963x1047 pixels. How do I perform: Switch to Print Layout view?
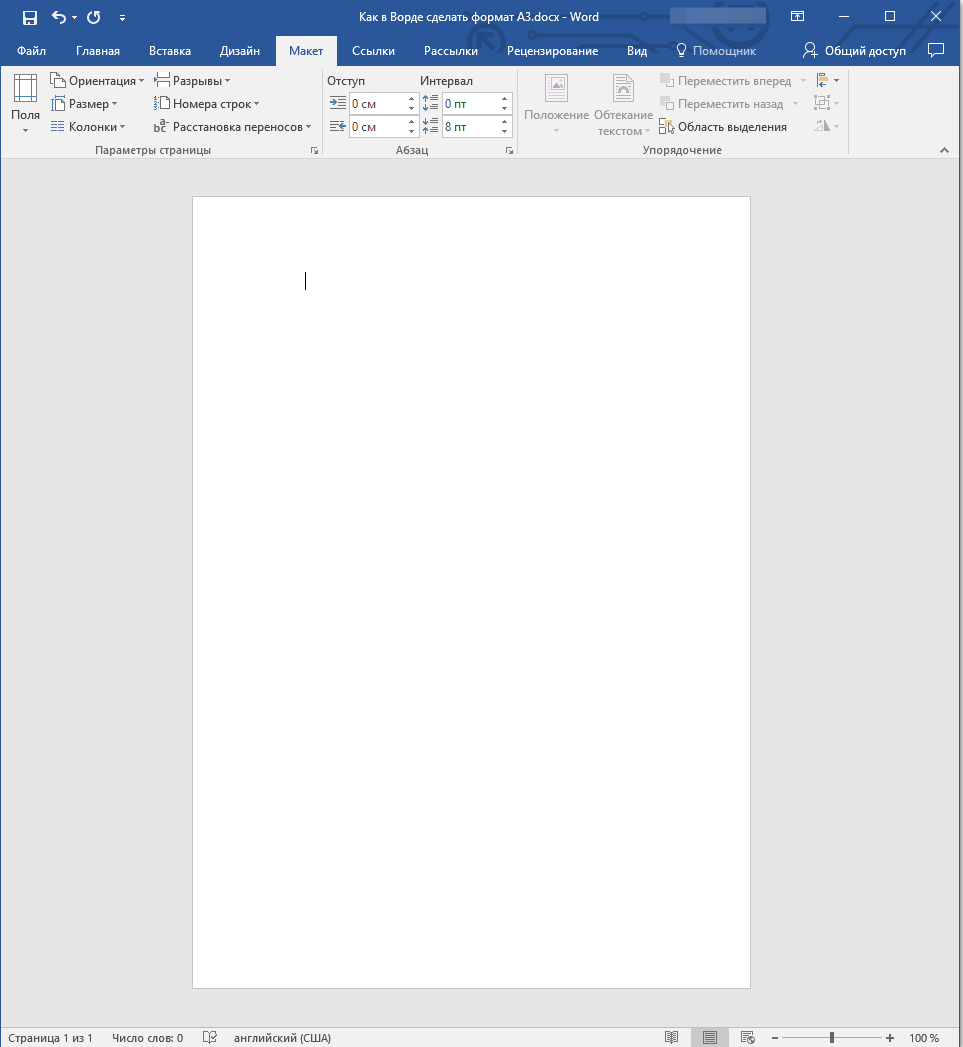click(710, 1038)
